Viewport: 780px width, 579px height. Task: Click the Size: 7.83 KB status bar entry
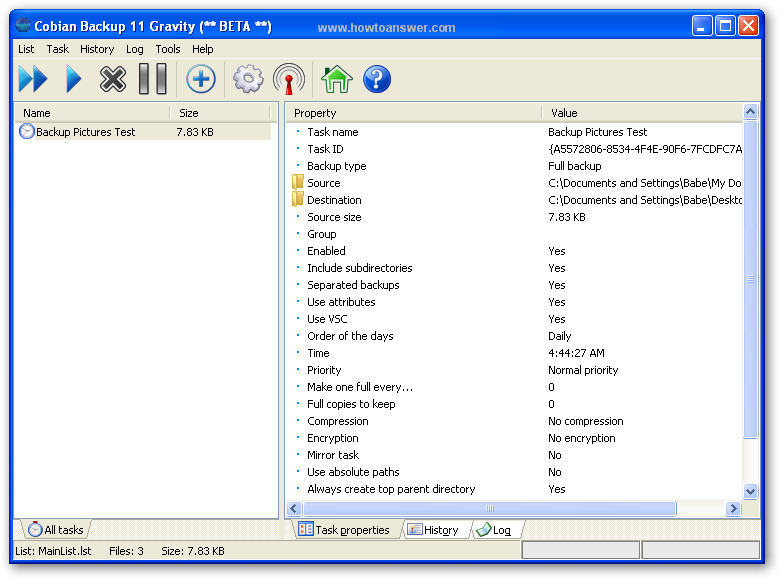click(193, 551)
